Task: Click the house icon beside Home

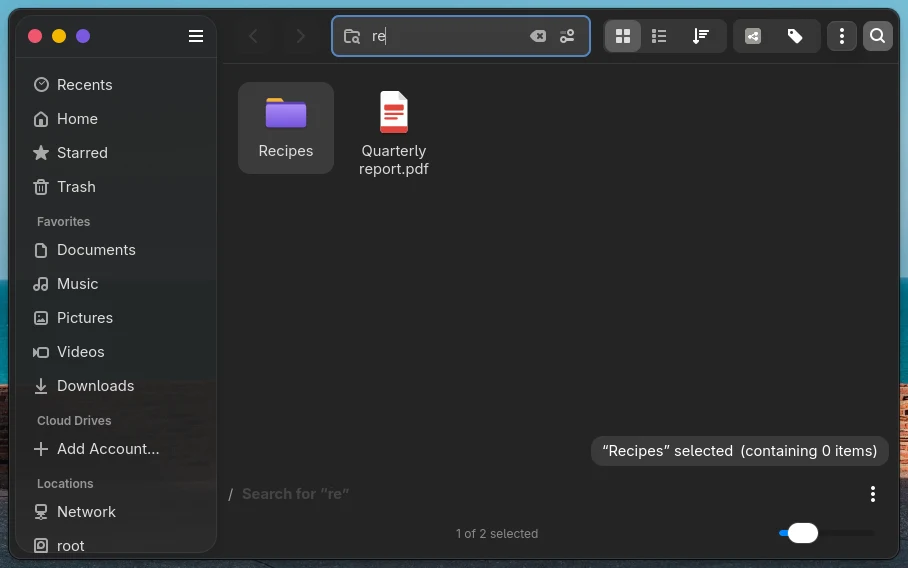Action: (41, 119)
